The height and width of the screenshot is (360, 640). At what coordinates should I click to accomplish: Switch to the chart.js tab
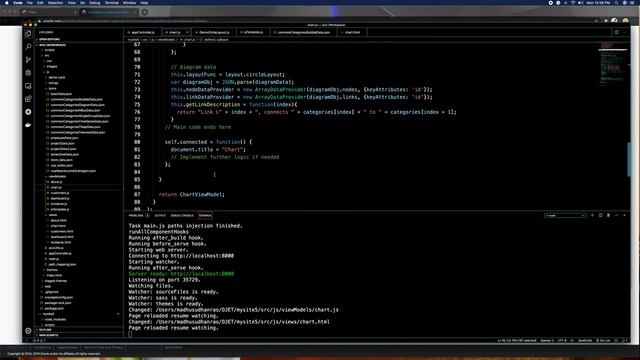[175, 32]
